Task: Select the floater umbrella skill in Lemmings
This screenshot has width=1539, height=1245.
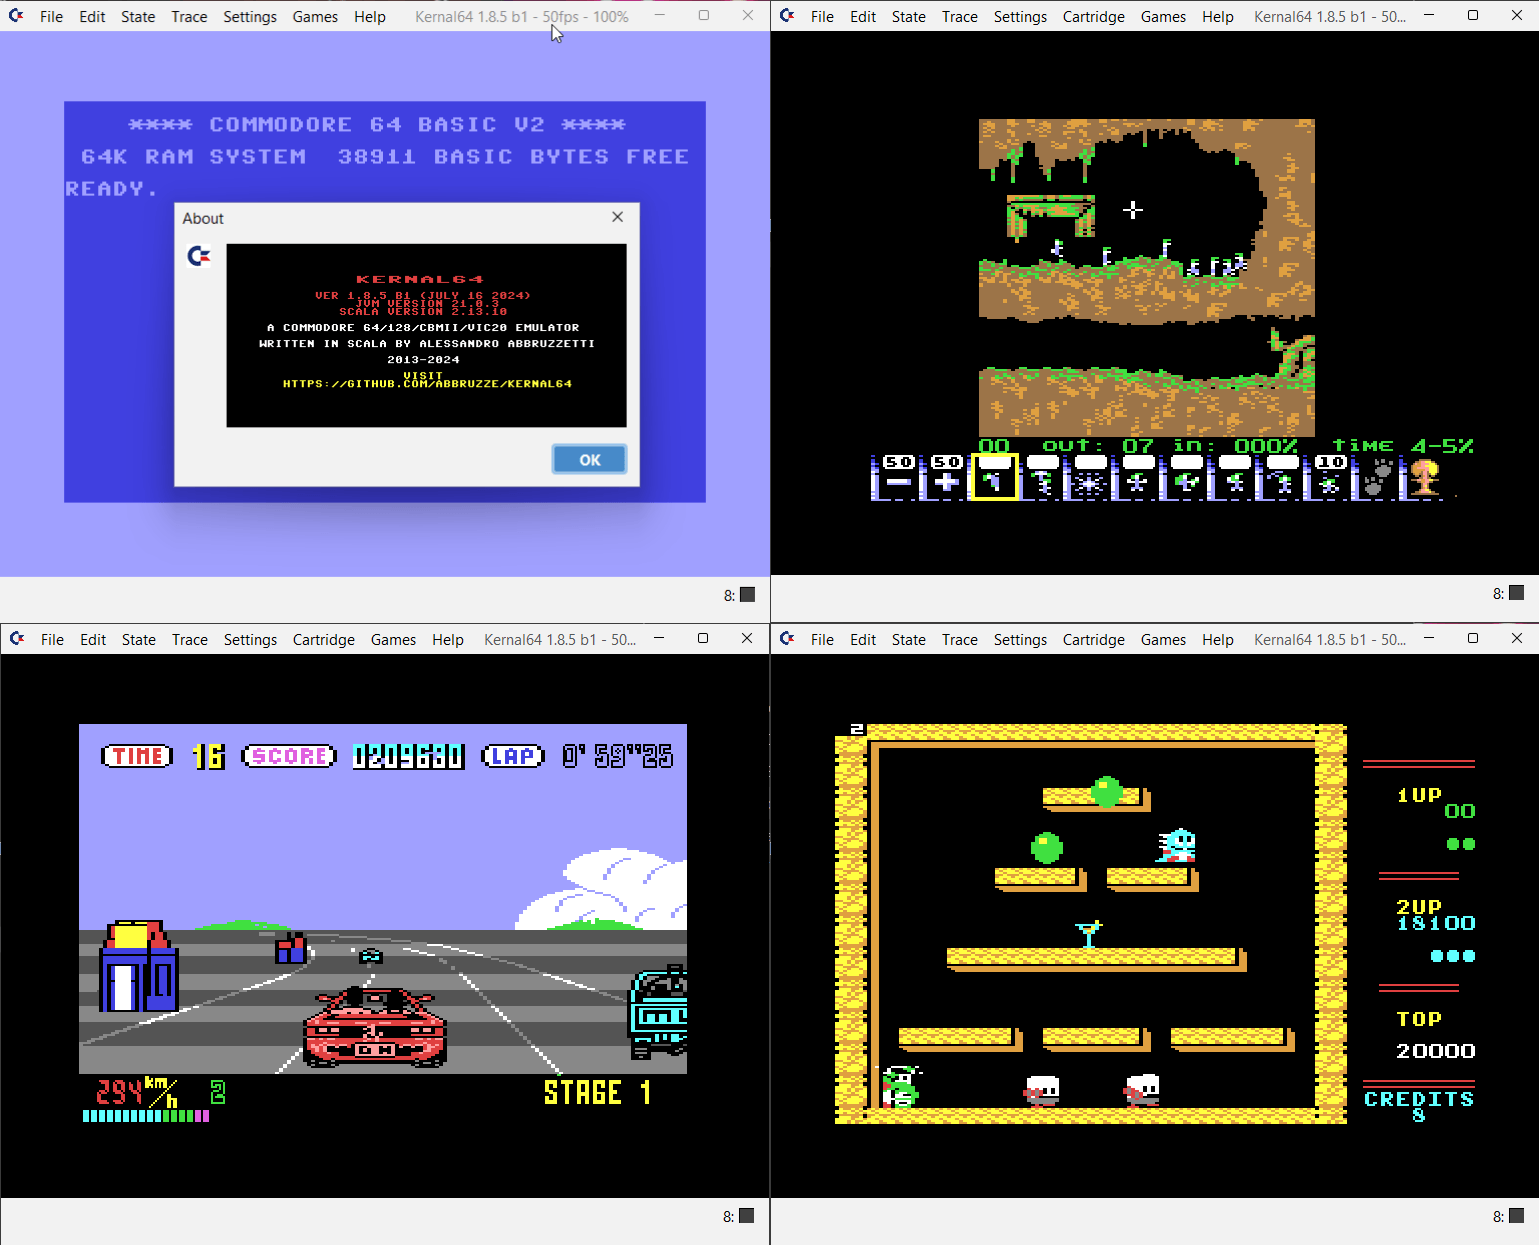Action: [1042, 477]
